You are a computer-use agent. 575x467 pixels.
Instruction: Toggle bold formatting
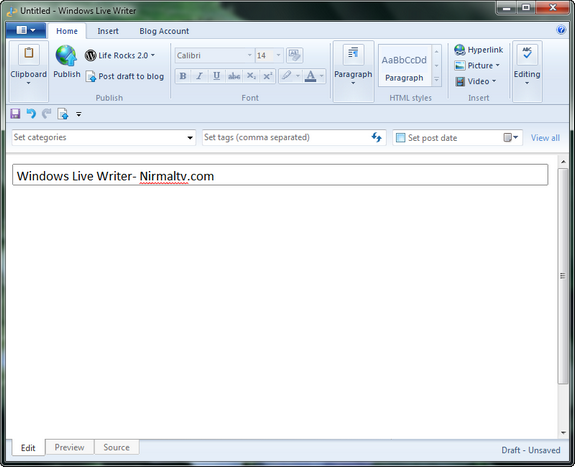(x=183, y=76)
